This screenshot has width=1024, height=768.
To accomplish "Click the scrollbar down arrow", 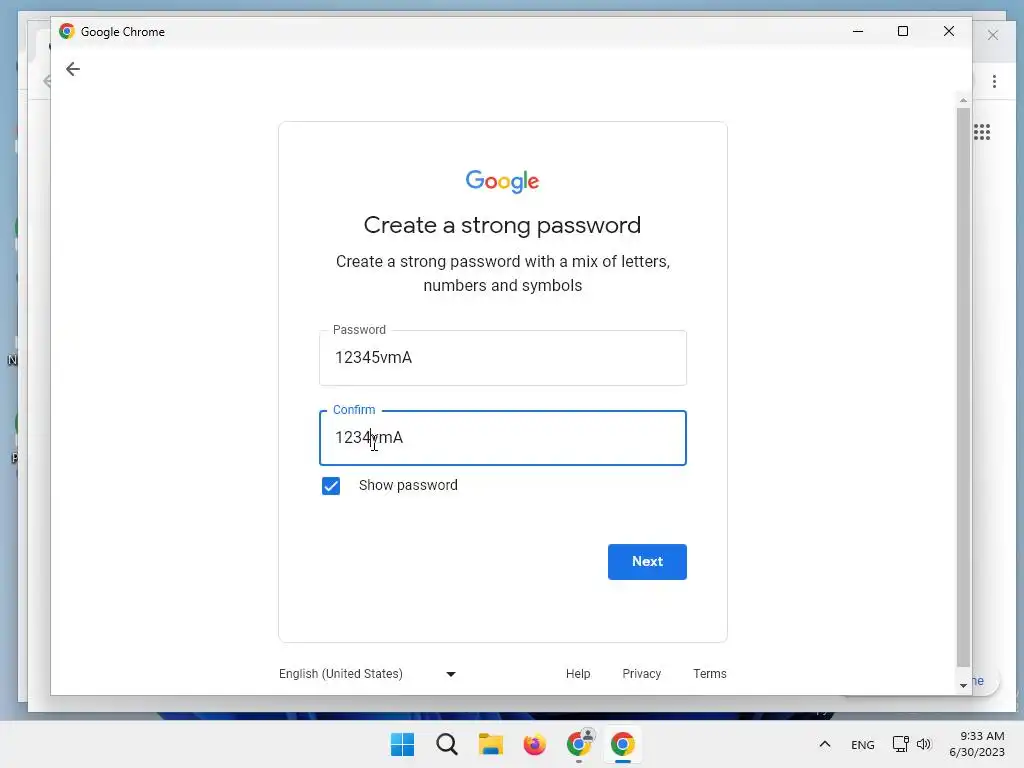I will [x=963, y=685].
